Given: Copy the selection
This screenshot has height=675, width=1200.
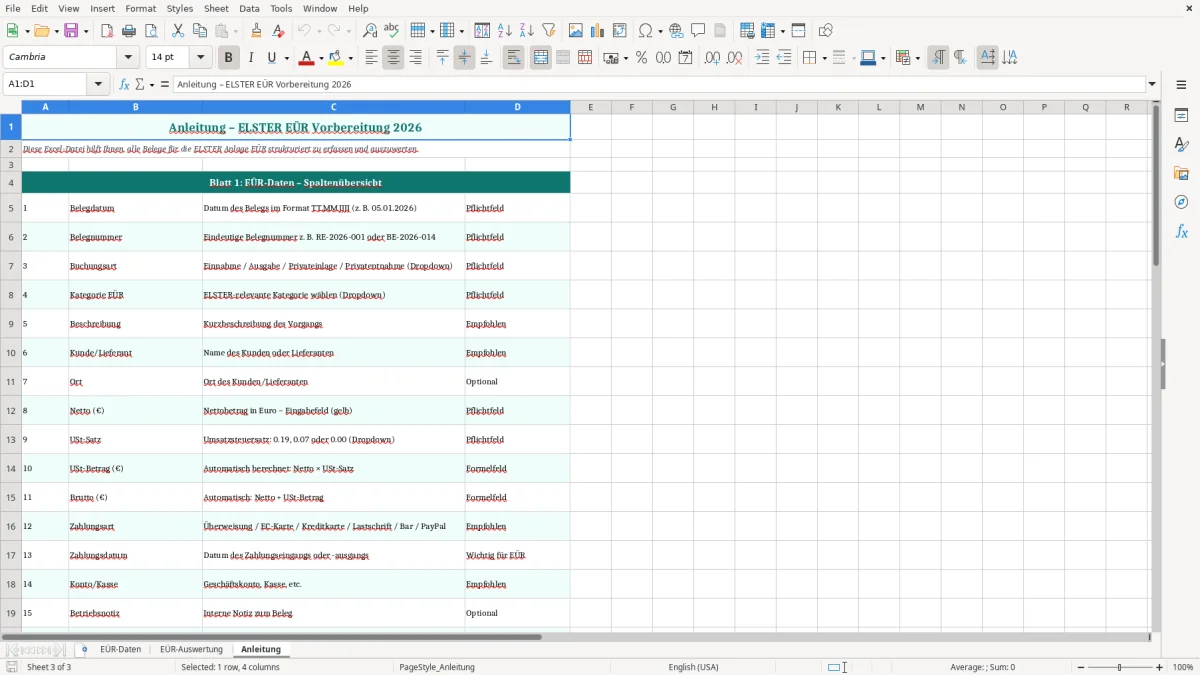Looking at the screenshot, I should click(199, 31).
